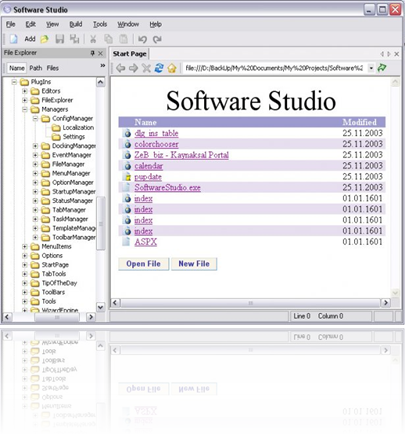
Task: Open the Build menu
Action: 76,24
